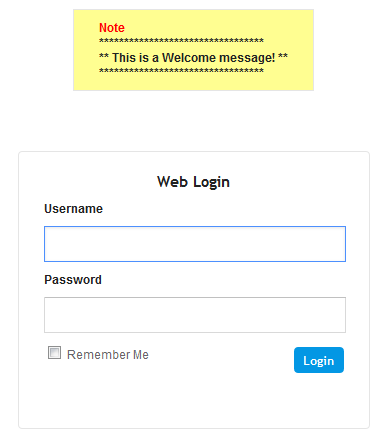
Task: Click inside the Password text box
Action: tap(195, 315)
